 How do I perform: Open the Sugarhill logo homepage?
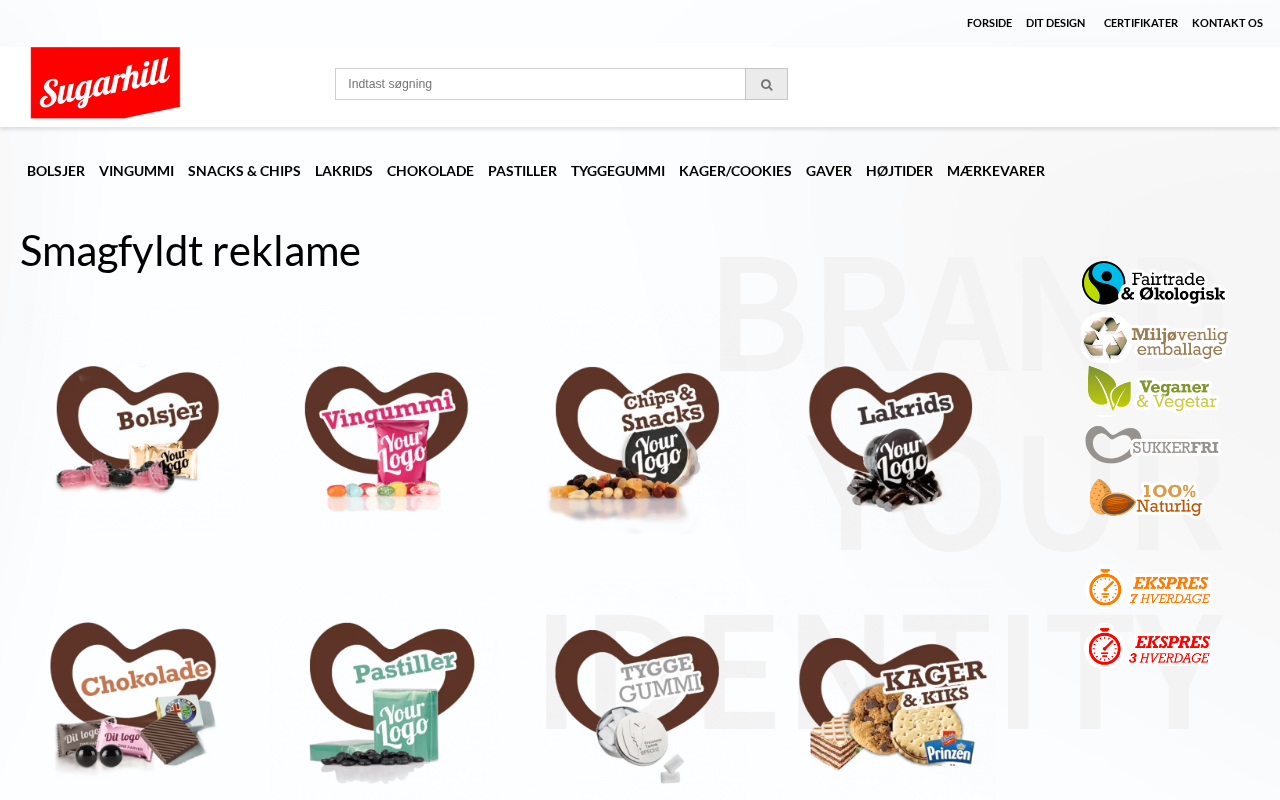point(105,82)
